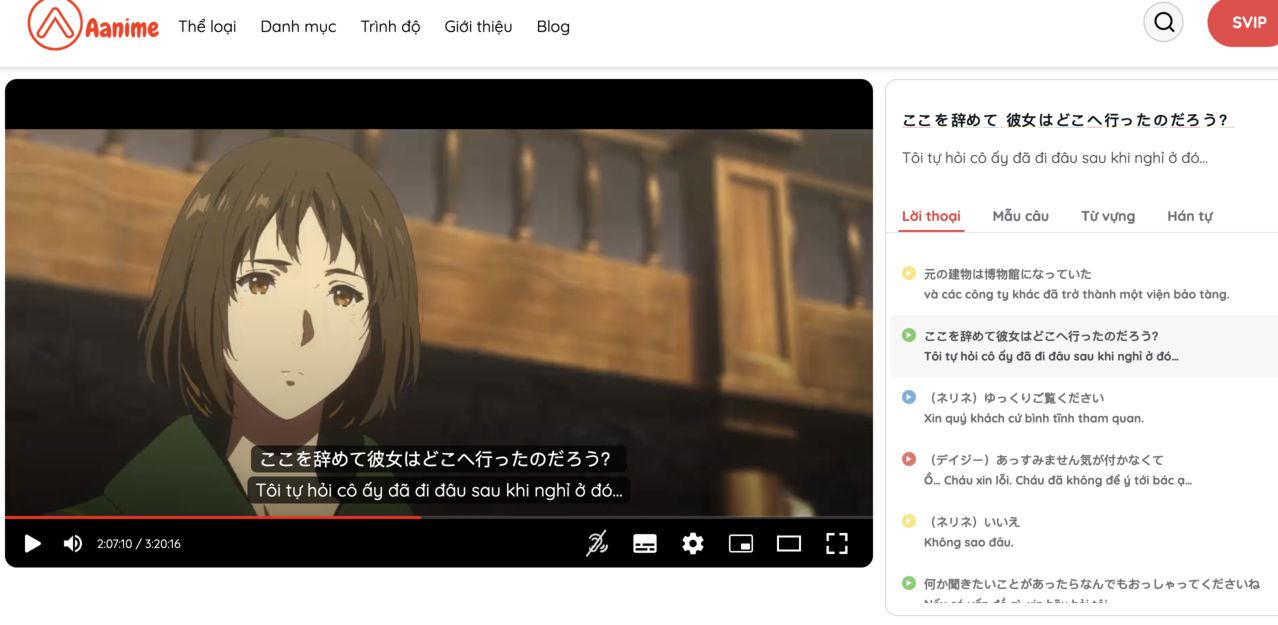The image size is (1278, 625).
Task: Expand the Danh mục menu
Action: [x=298, y=27]
